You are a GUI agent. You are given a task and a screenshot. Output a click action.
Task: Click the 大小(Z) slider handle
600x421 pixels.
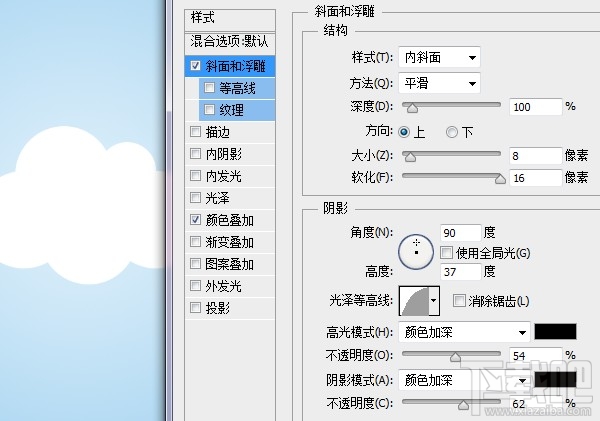[x=410, y=157]
